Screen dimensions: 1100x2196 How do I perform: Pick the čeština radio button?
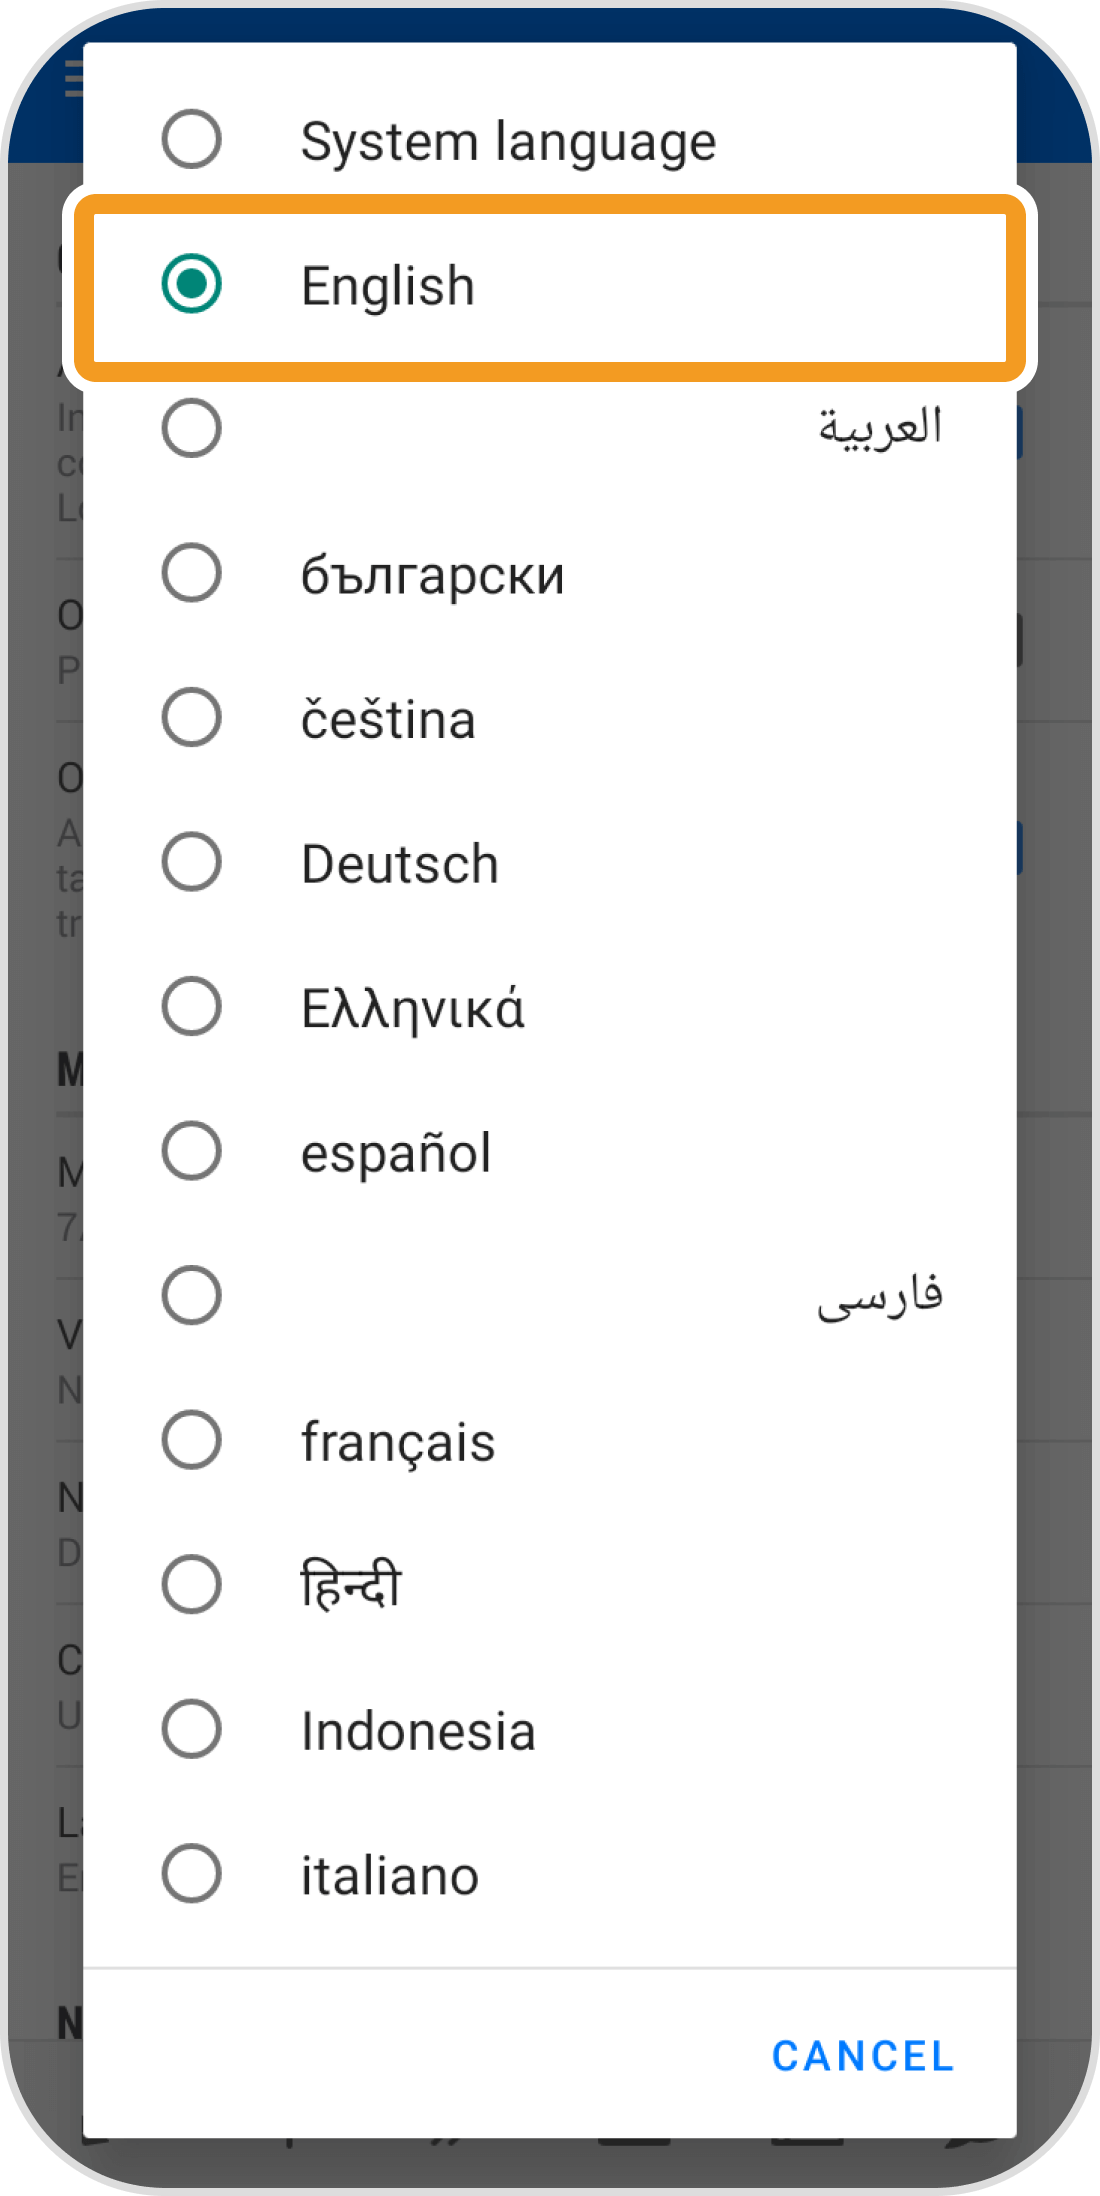191,717
